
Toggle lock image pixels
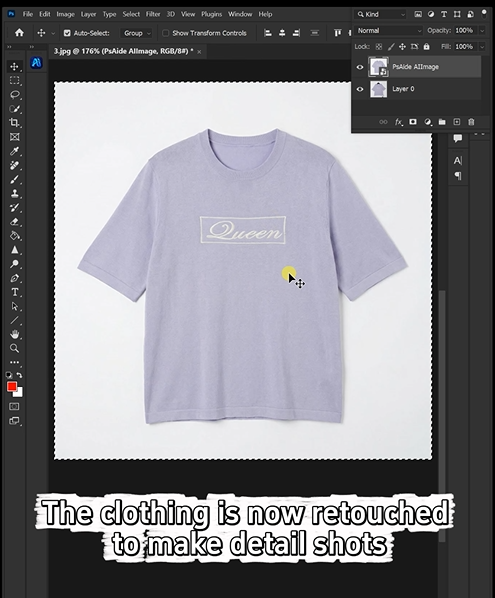(391, 47)
